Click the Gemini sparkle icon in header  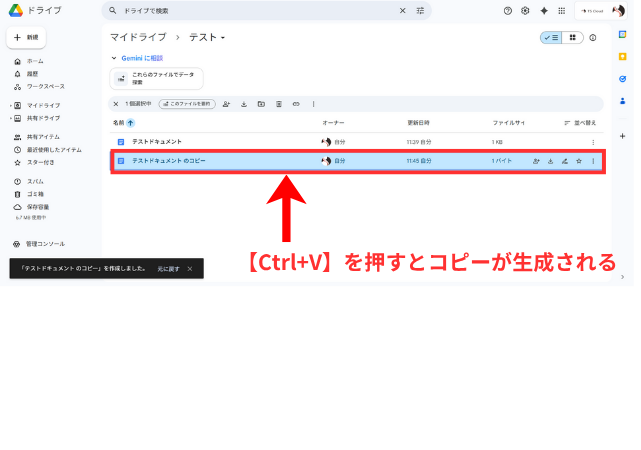pyautogui.click(x=543, y=11)
